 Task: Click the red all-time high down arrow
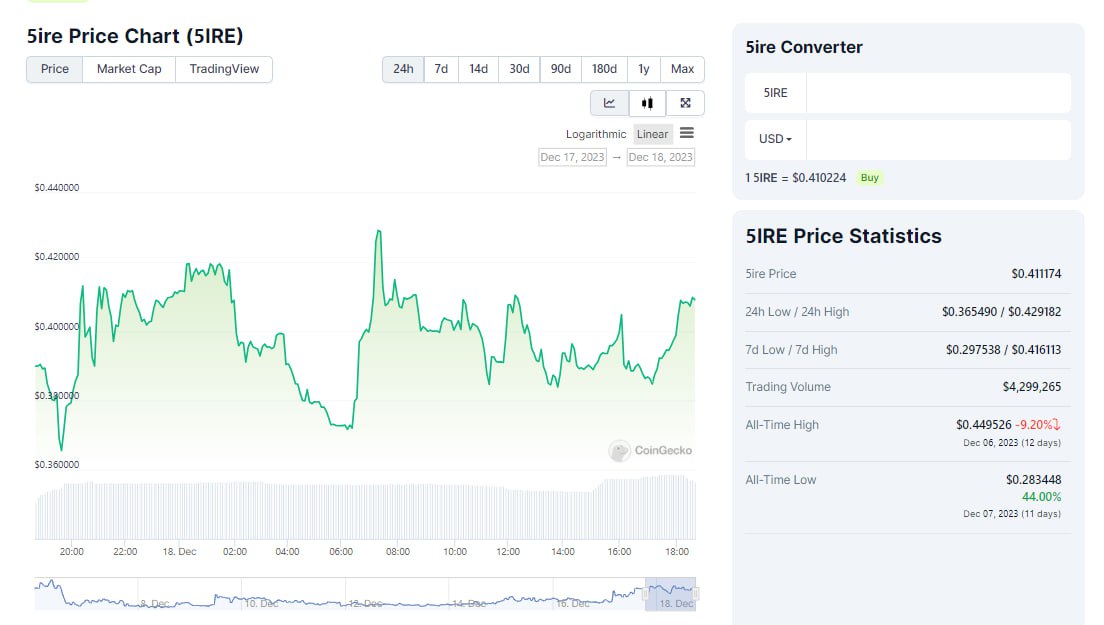click(x=1056, y=424)
